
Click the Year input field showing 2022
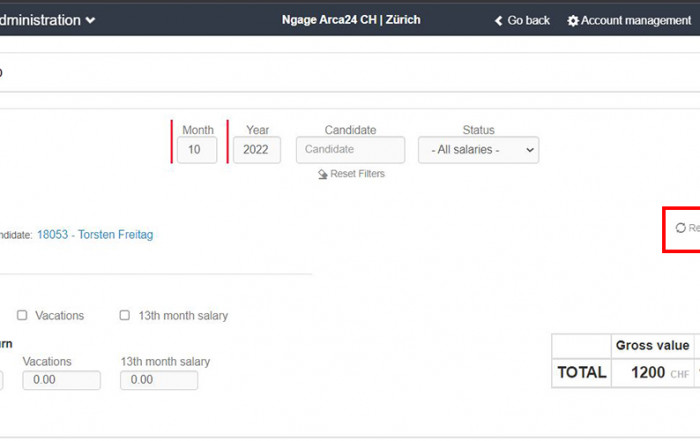coord(257,150)
